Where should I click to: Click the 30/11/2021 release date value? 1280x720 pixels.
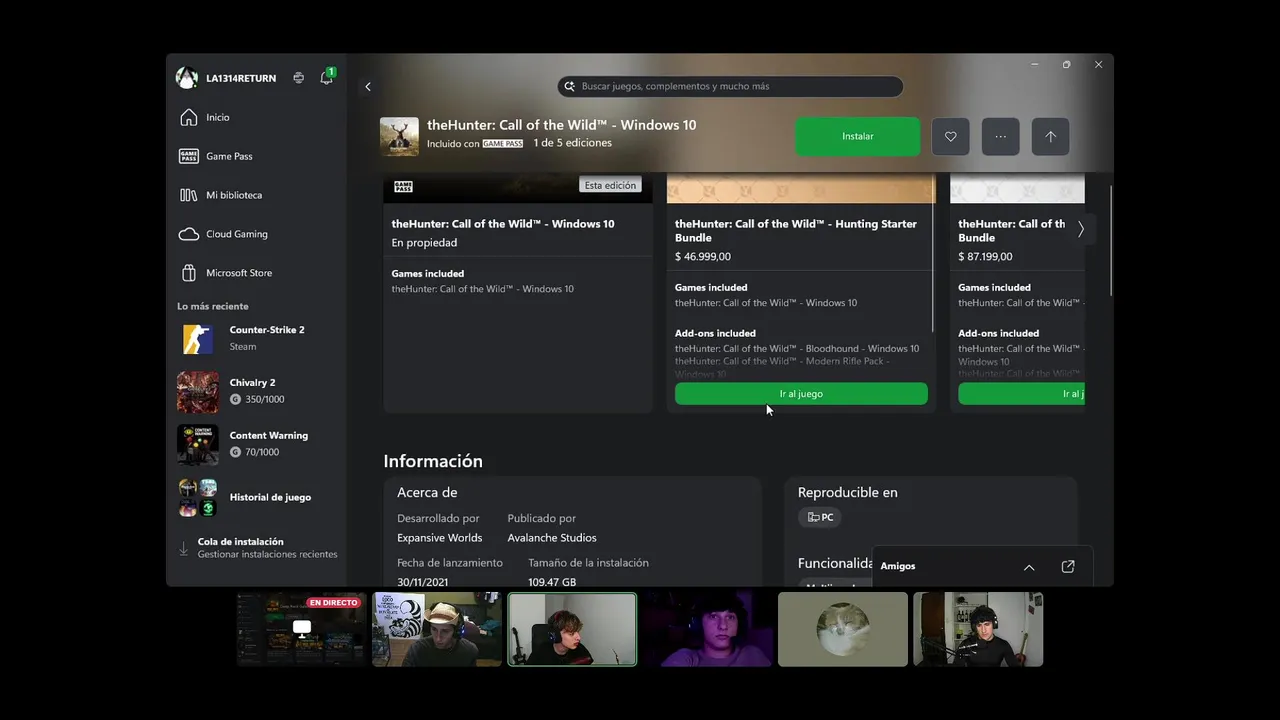(422, 581)
